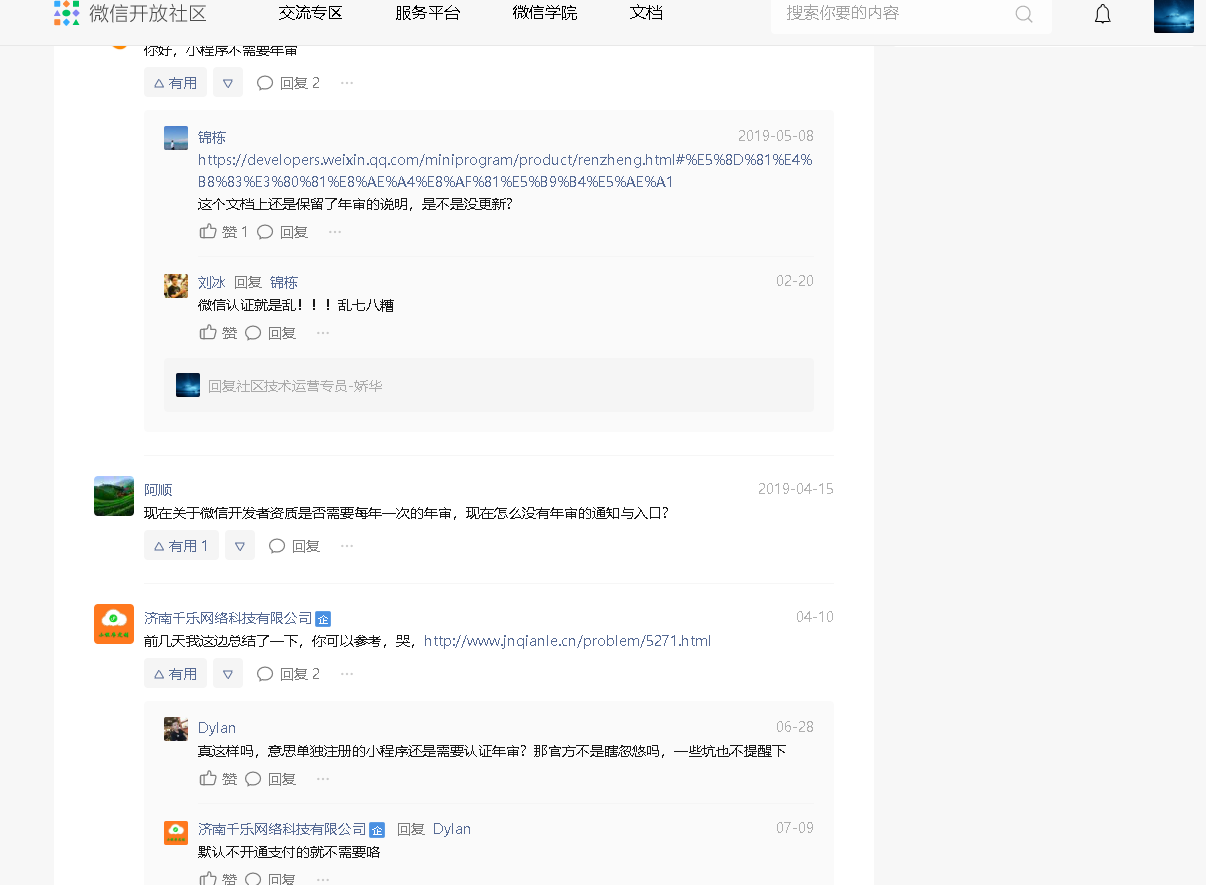Viewport: 1206px width, 885px height.
Task: Open the 锦栋 name in 刘冰's reply header
Action: tap(284, 283)
